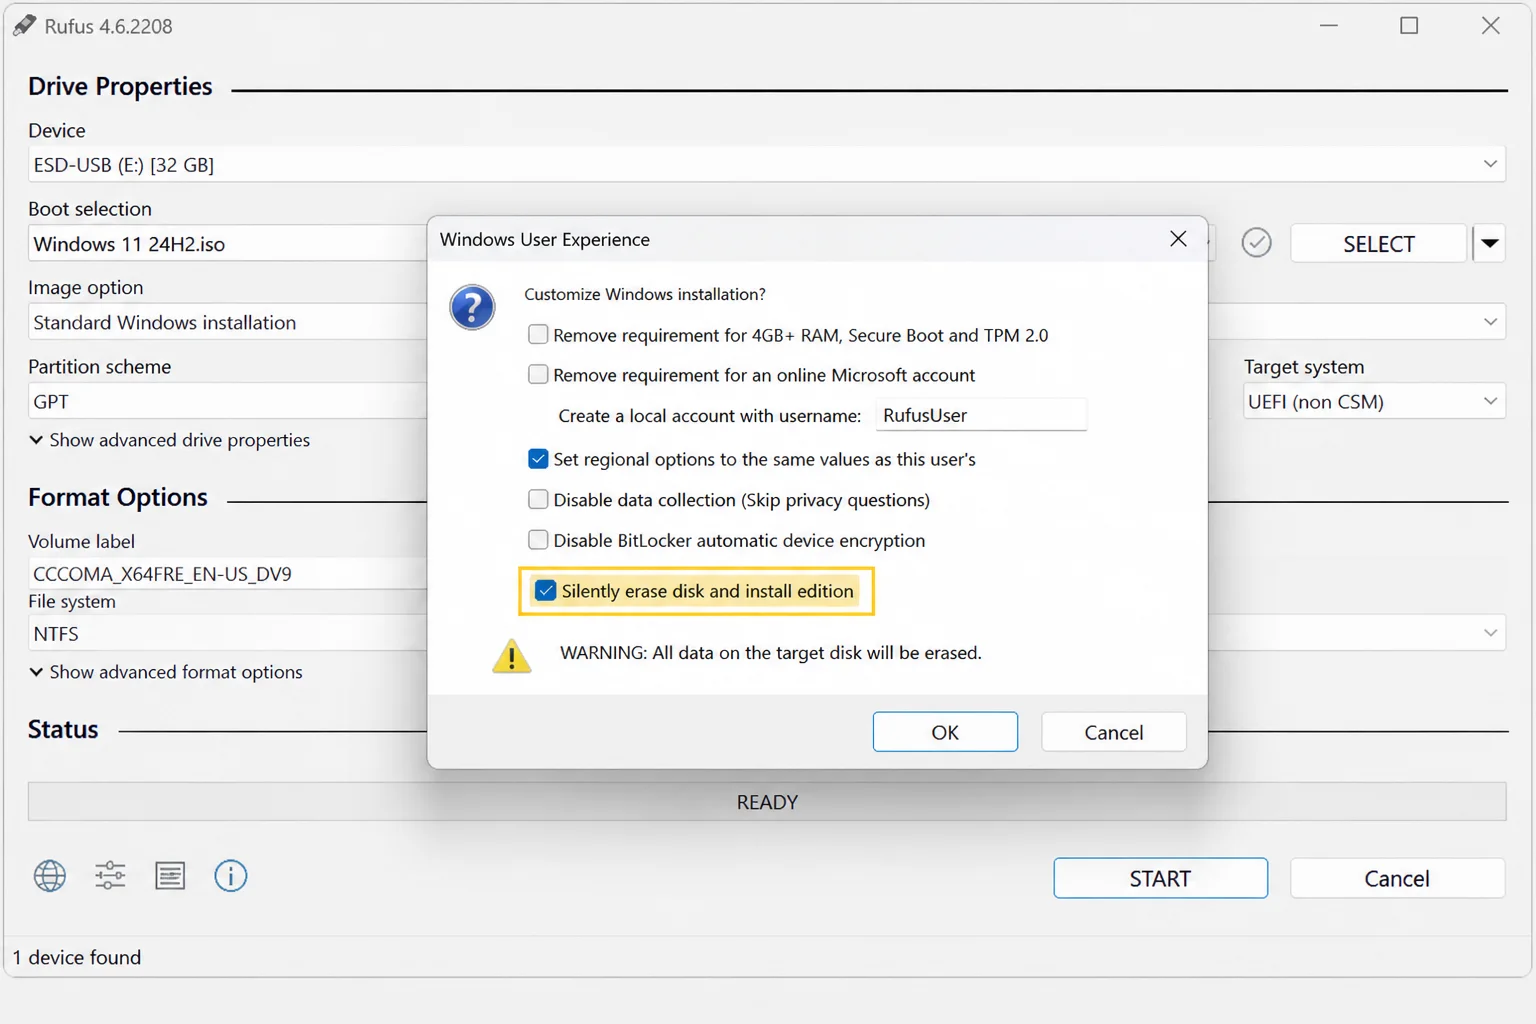Viewport: 1536px width, 1024px height.
Task: Click the READY status progress bar
Action: click(x=767, y=802)
